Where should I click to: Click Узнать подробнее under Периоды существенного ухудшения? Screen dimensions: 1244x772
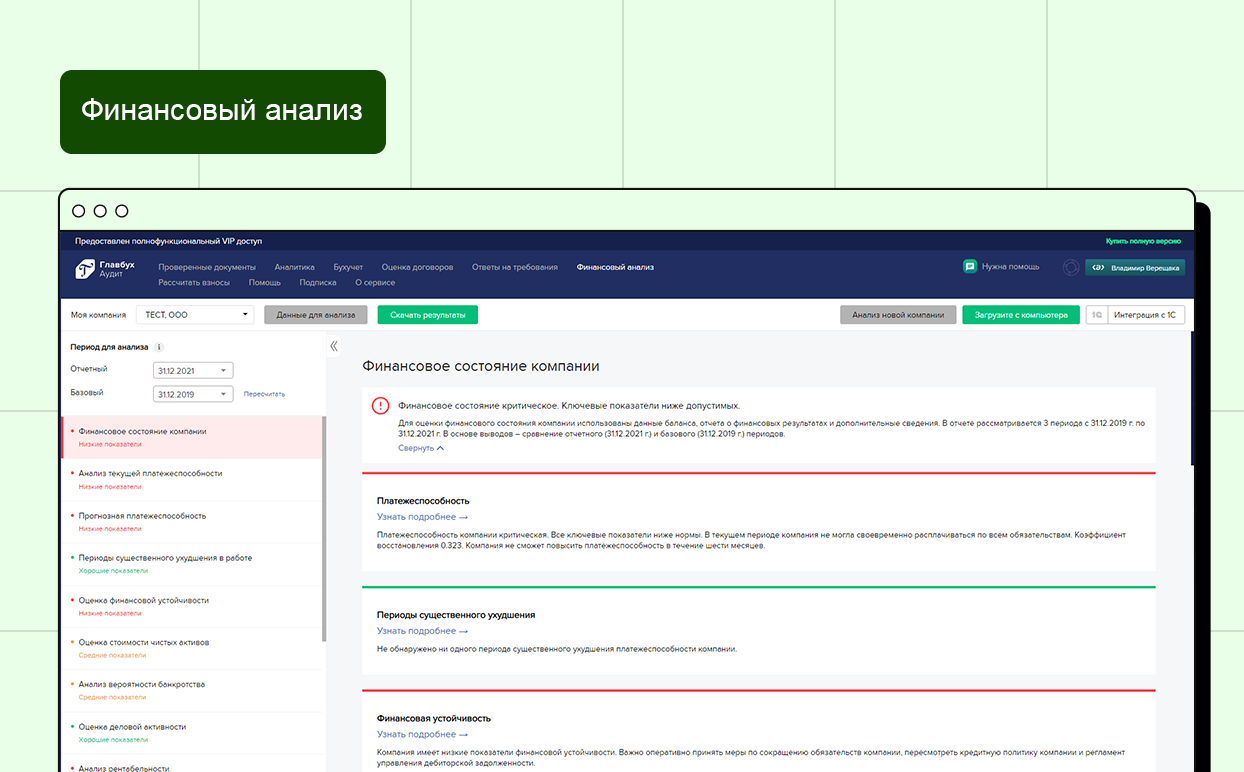pos(422,631)
